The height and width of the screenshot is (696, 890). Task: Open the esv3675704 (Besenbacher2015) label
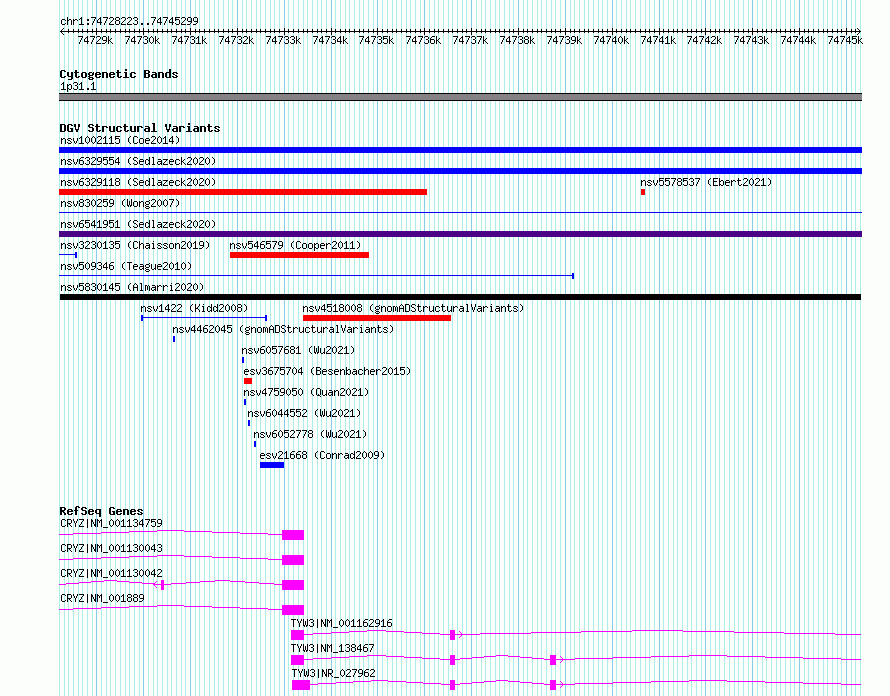click(327, 371)
